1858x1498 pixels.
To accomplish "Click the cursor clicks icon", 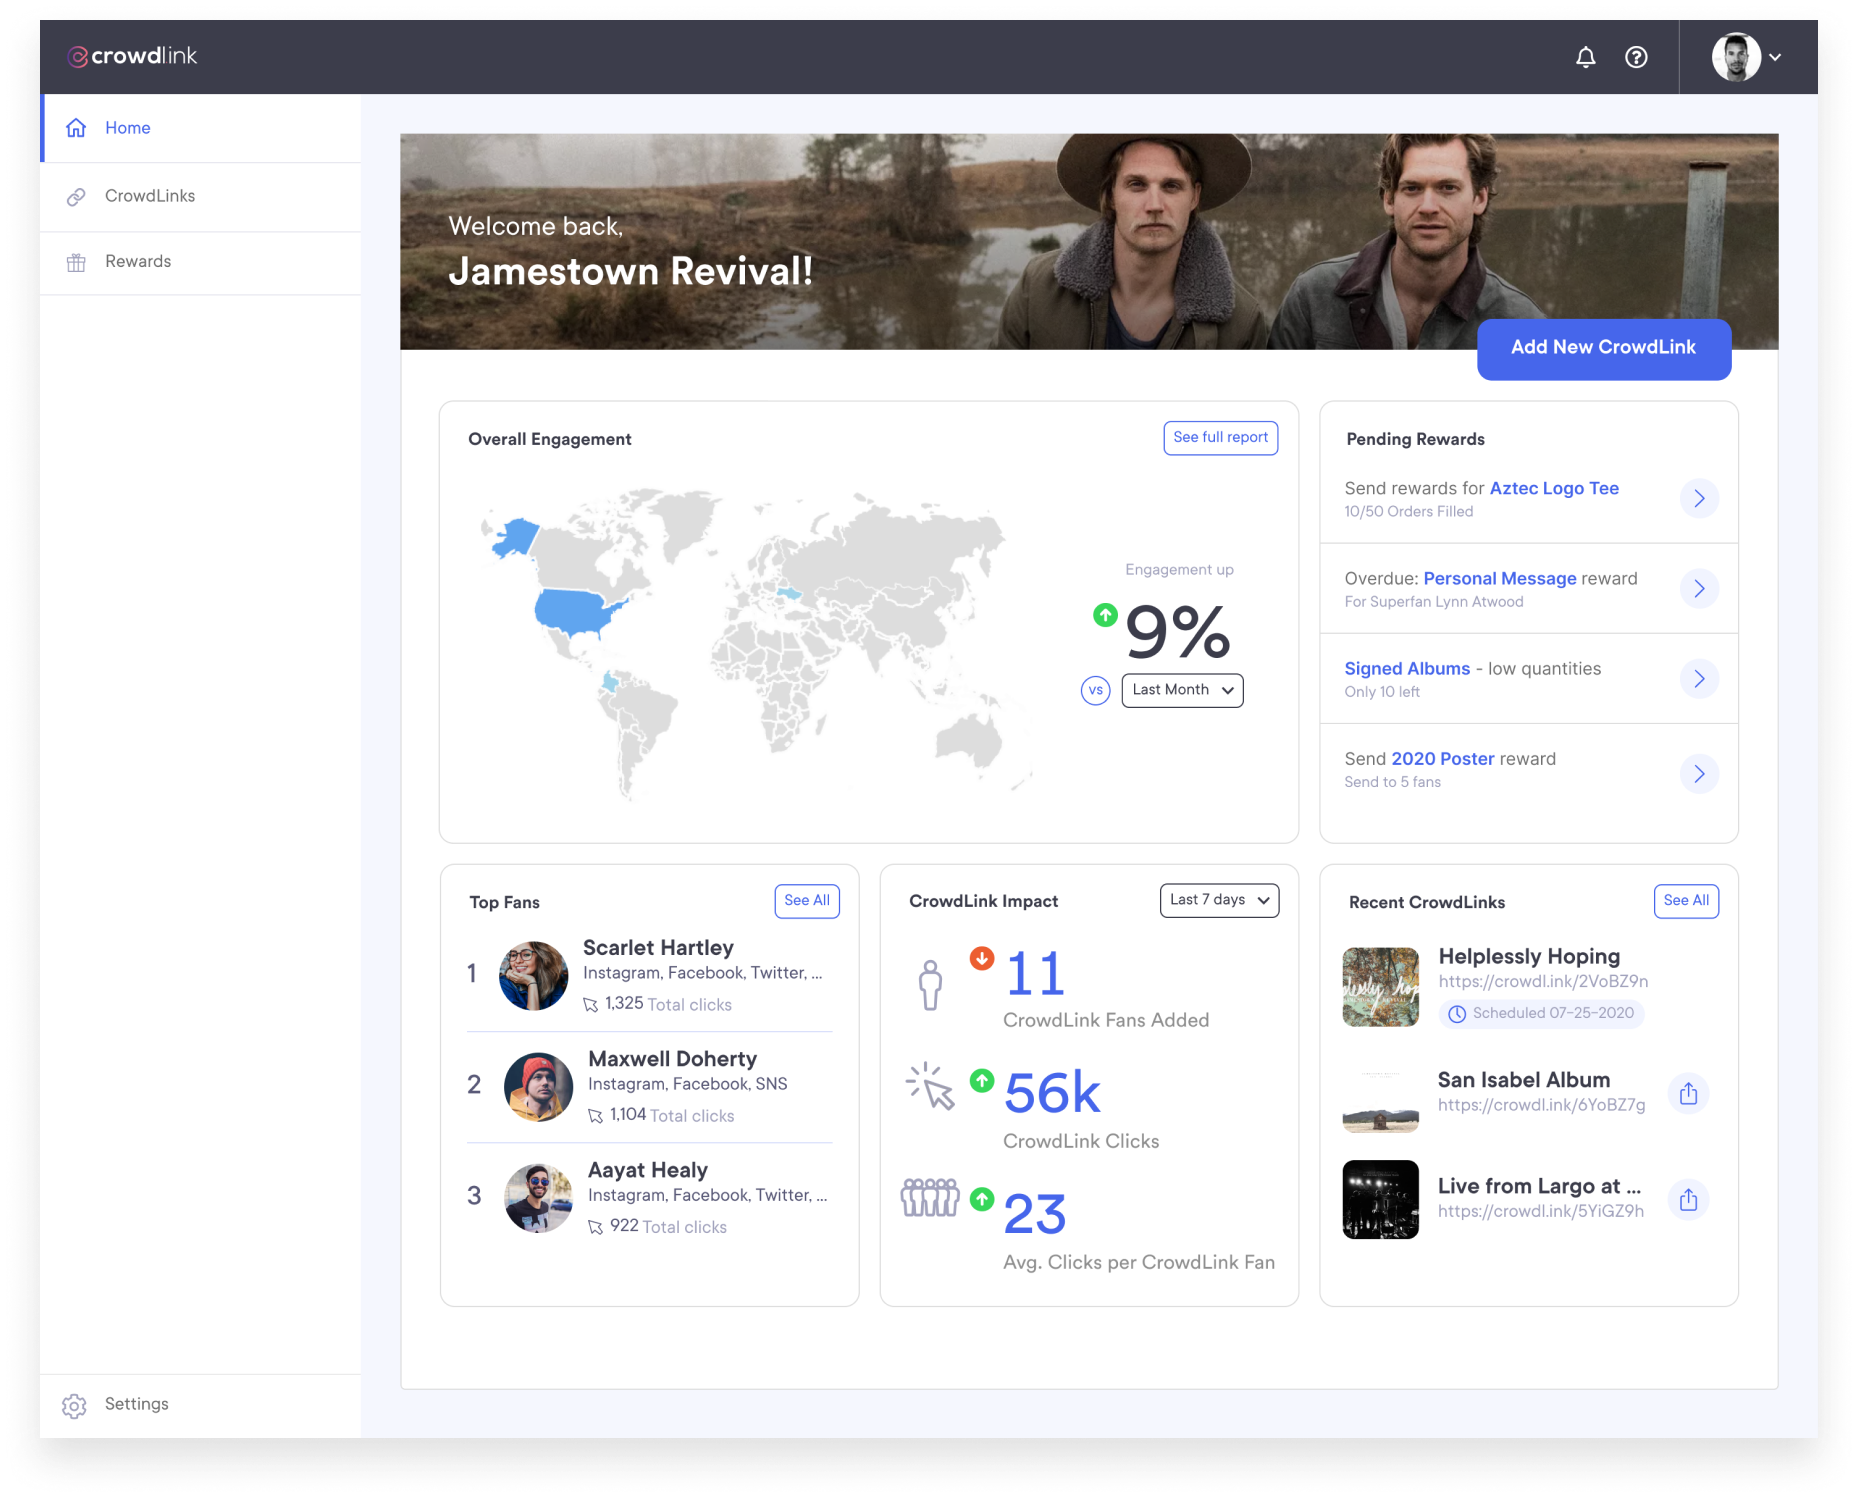I will pos(930,1086).
